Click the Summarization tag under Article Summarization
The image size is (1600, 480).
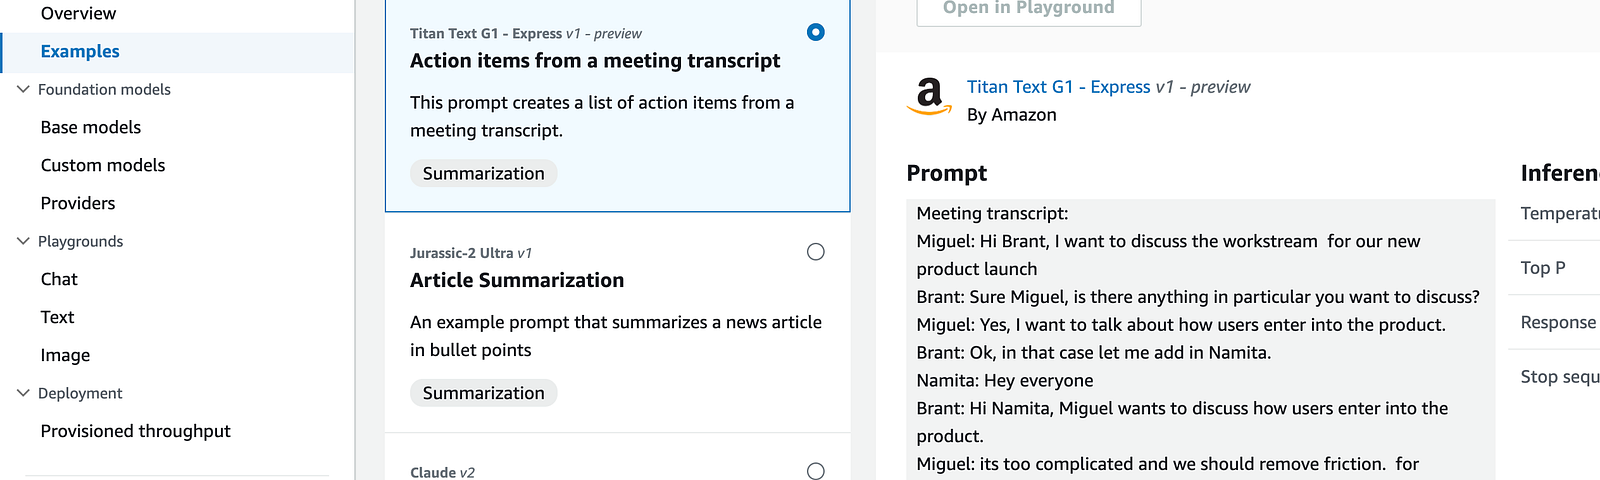(484, 393)
